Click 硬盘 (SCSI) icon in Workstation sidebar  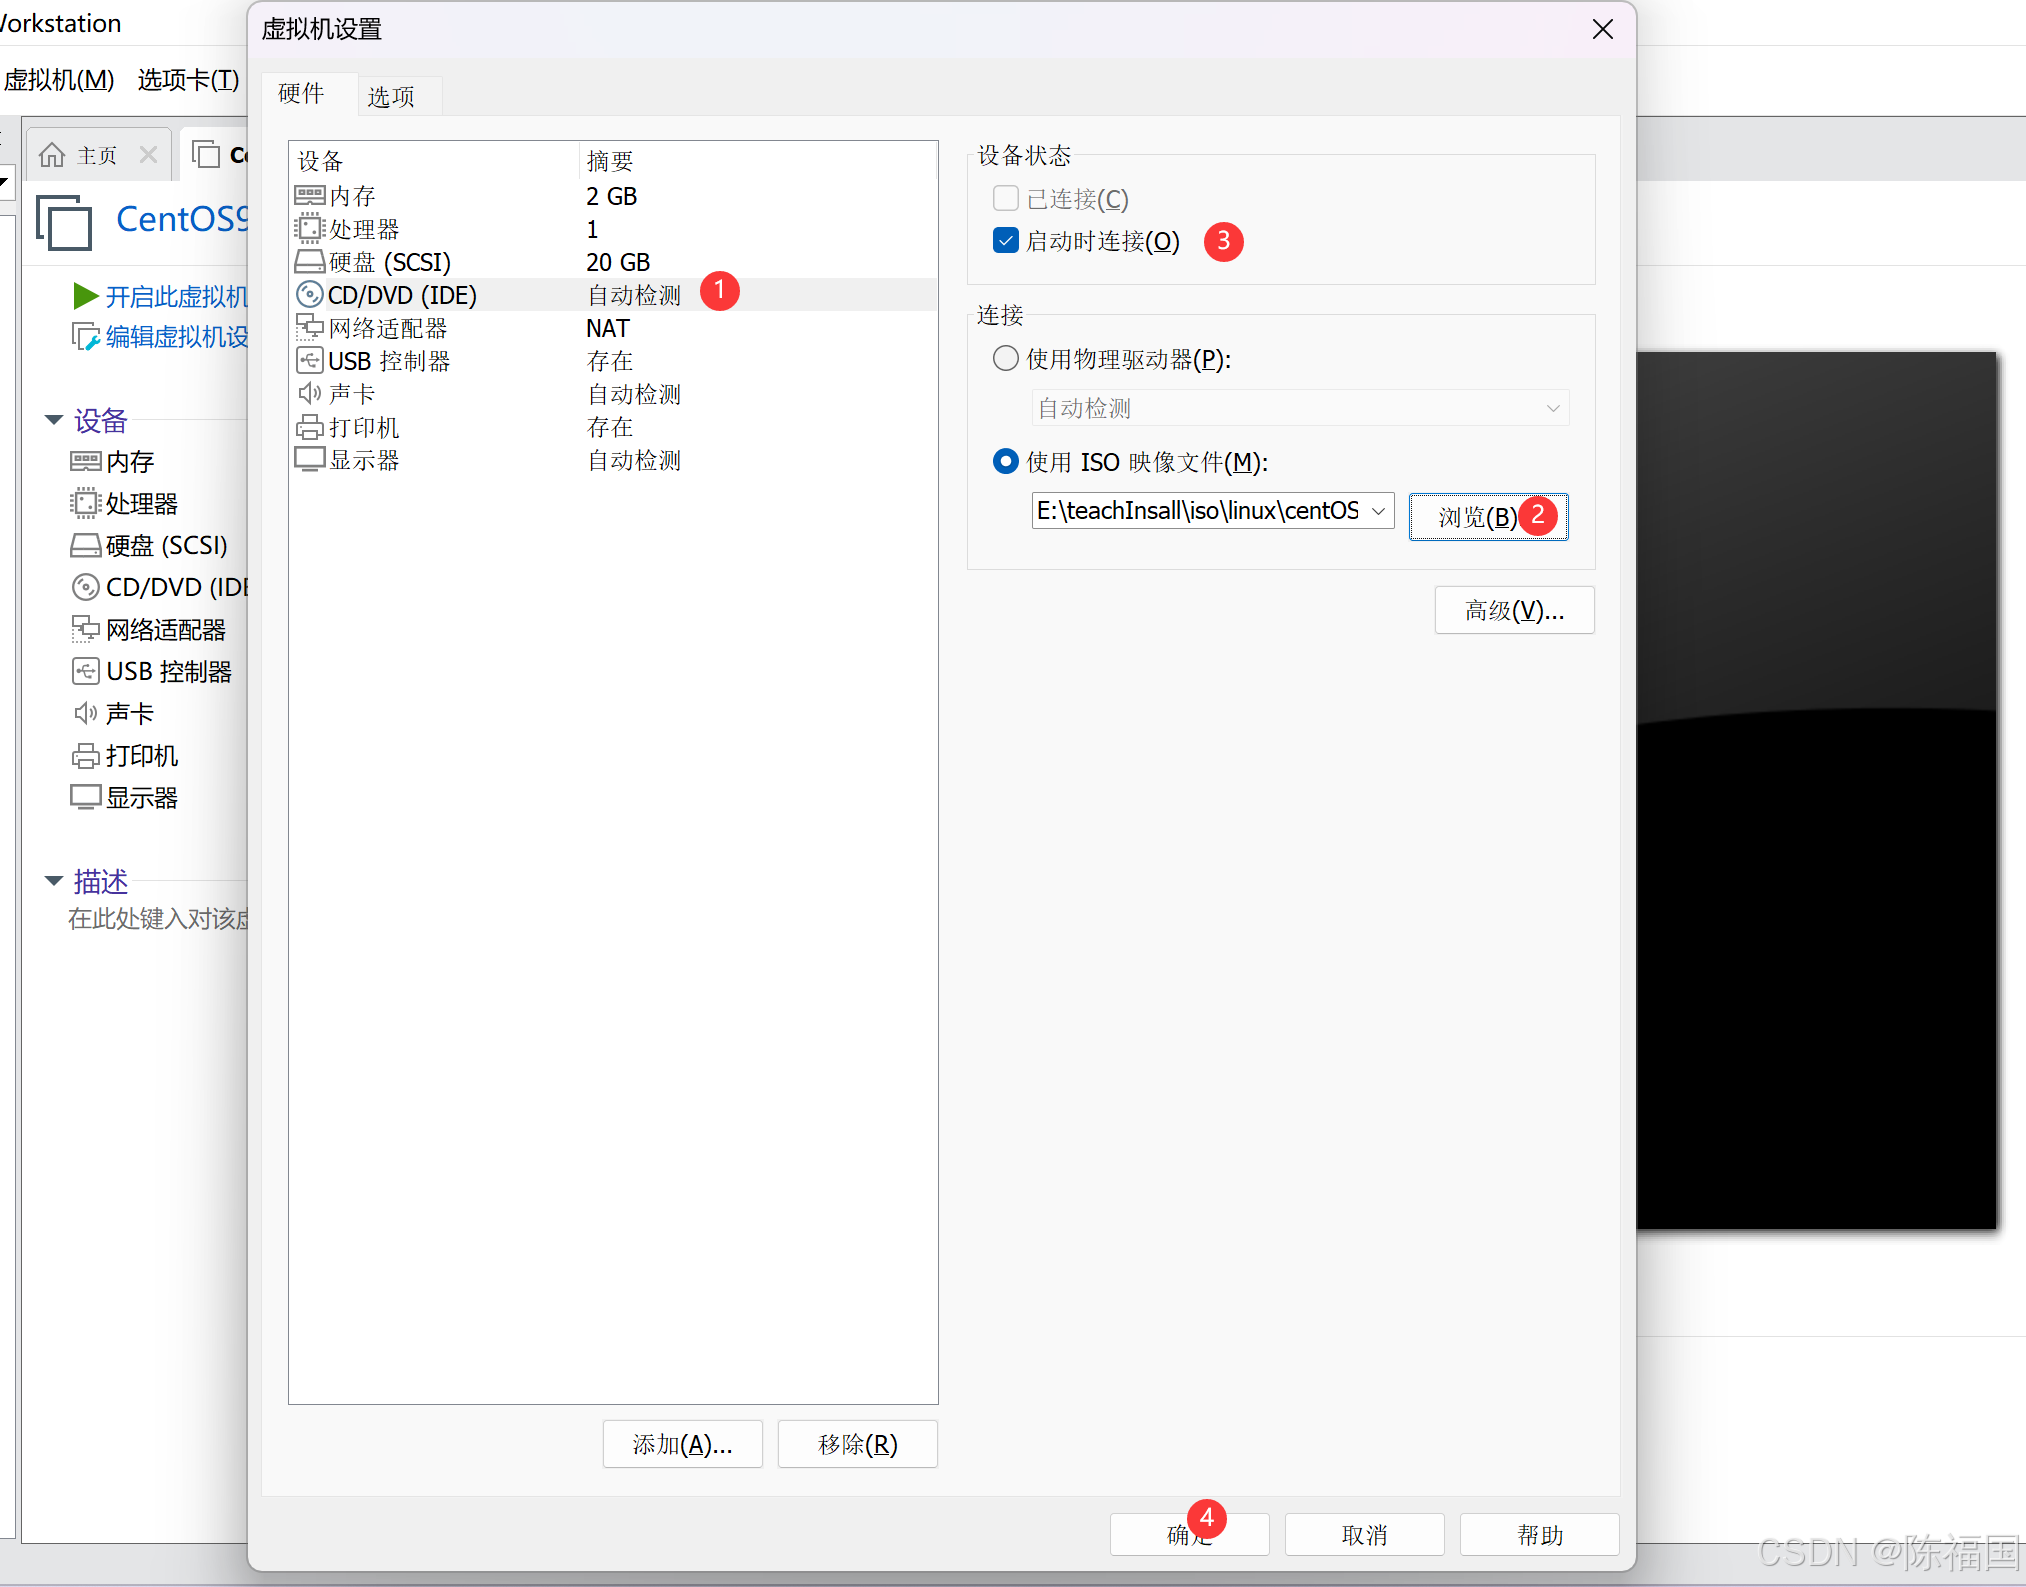[86, 545]
